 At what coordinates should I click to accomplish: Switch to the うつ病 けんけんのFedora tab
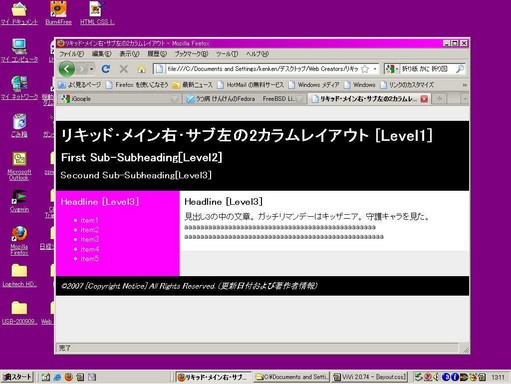tap(244, 99)
